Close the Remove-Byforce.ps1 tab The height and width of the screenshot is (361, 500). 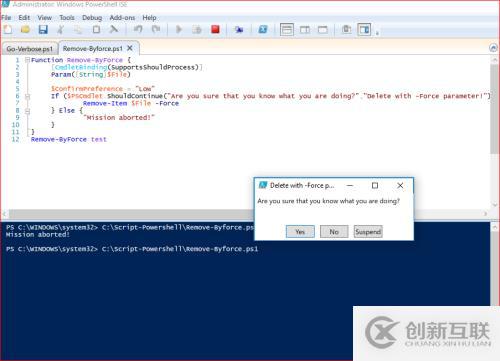(x=130, y=48)
